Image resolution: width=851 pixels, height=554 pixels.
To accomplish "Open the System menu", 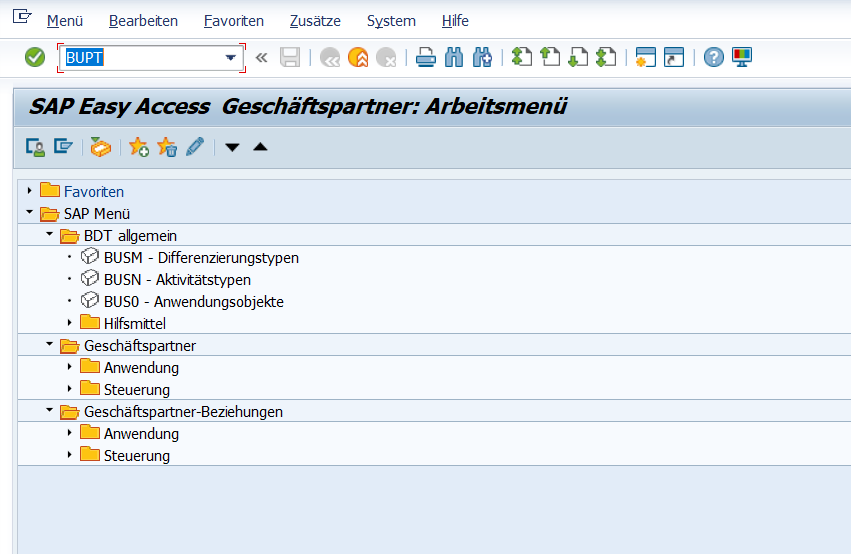I will point(391,21).
